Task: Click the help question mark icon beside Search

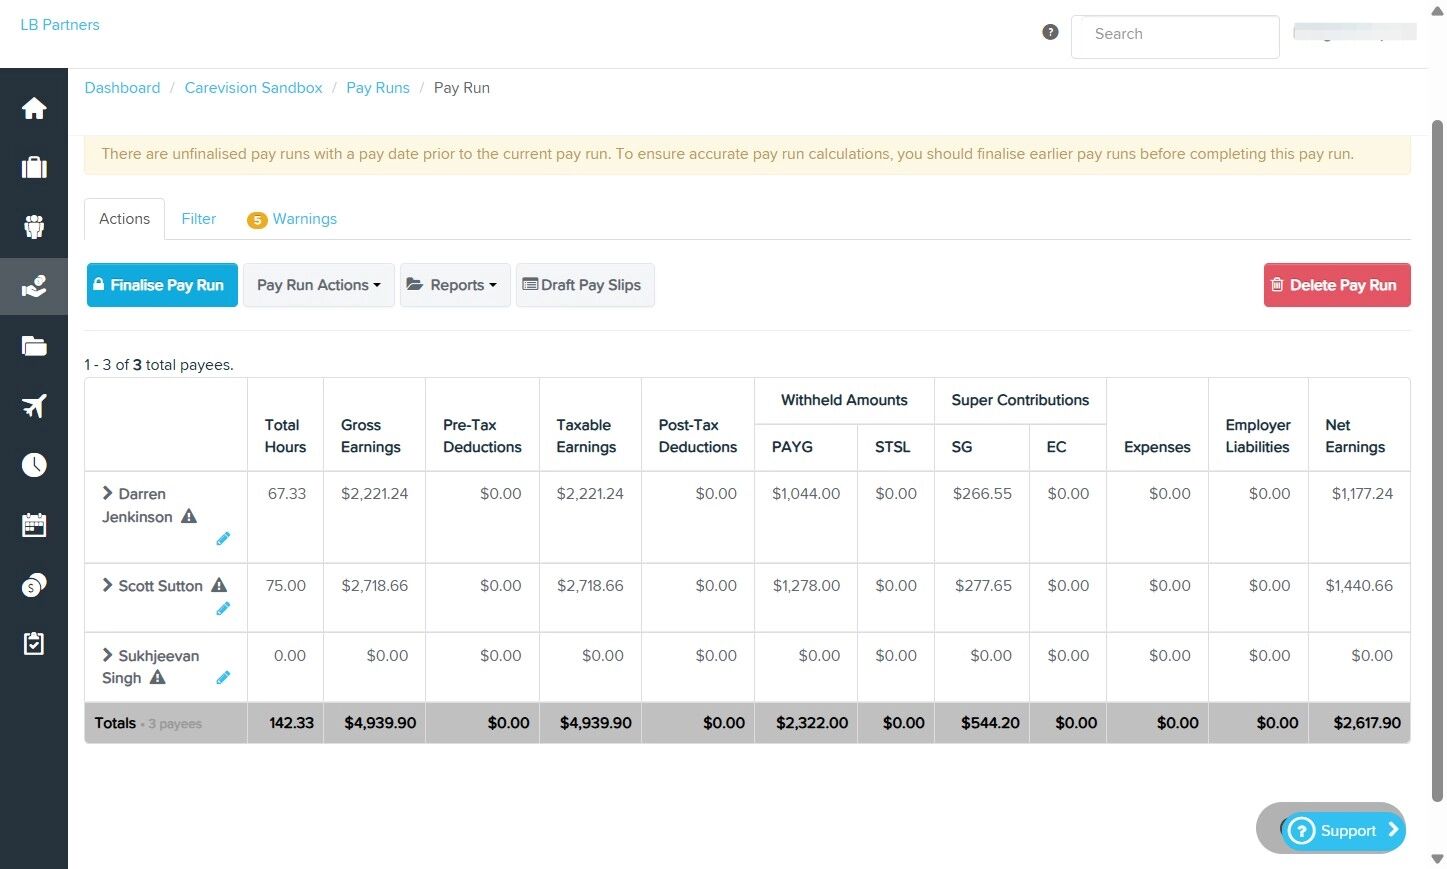Action: [1050, 32]
